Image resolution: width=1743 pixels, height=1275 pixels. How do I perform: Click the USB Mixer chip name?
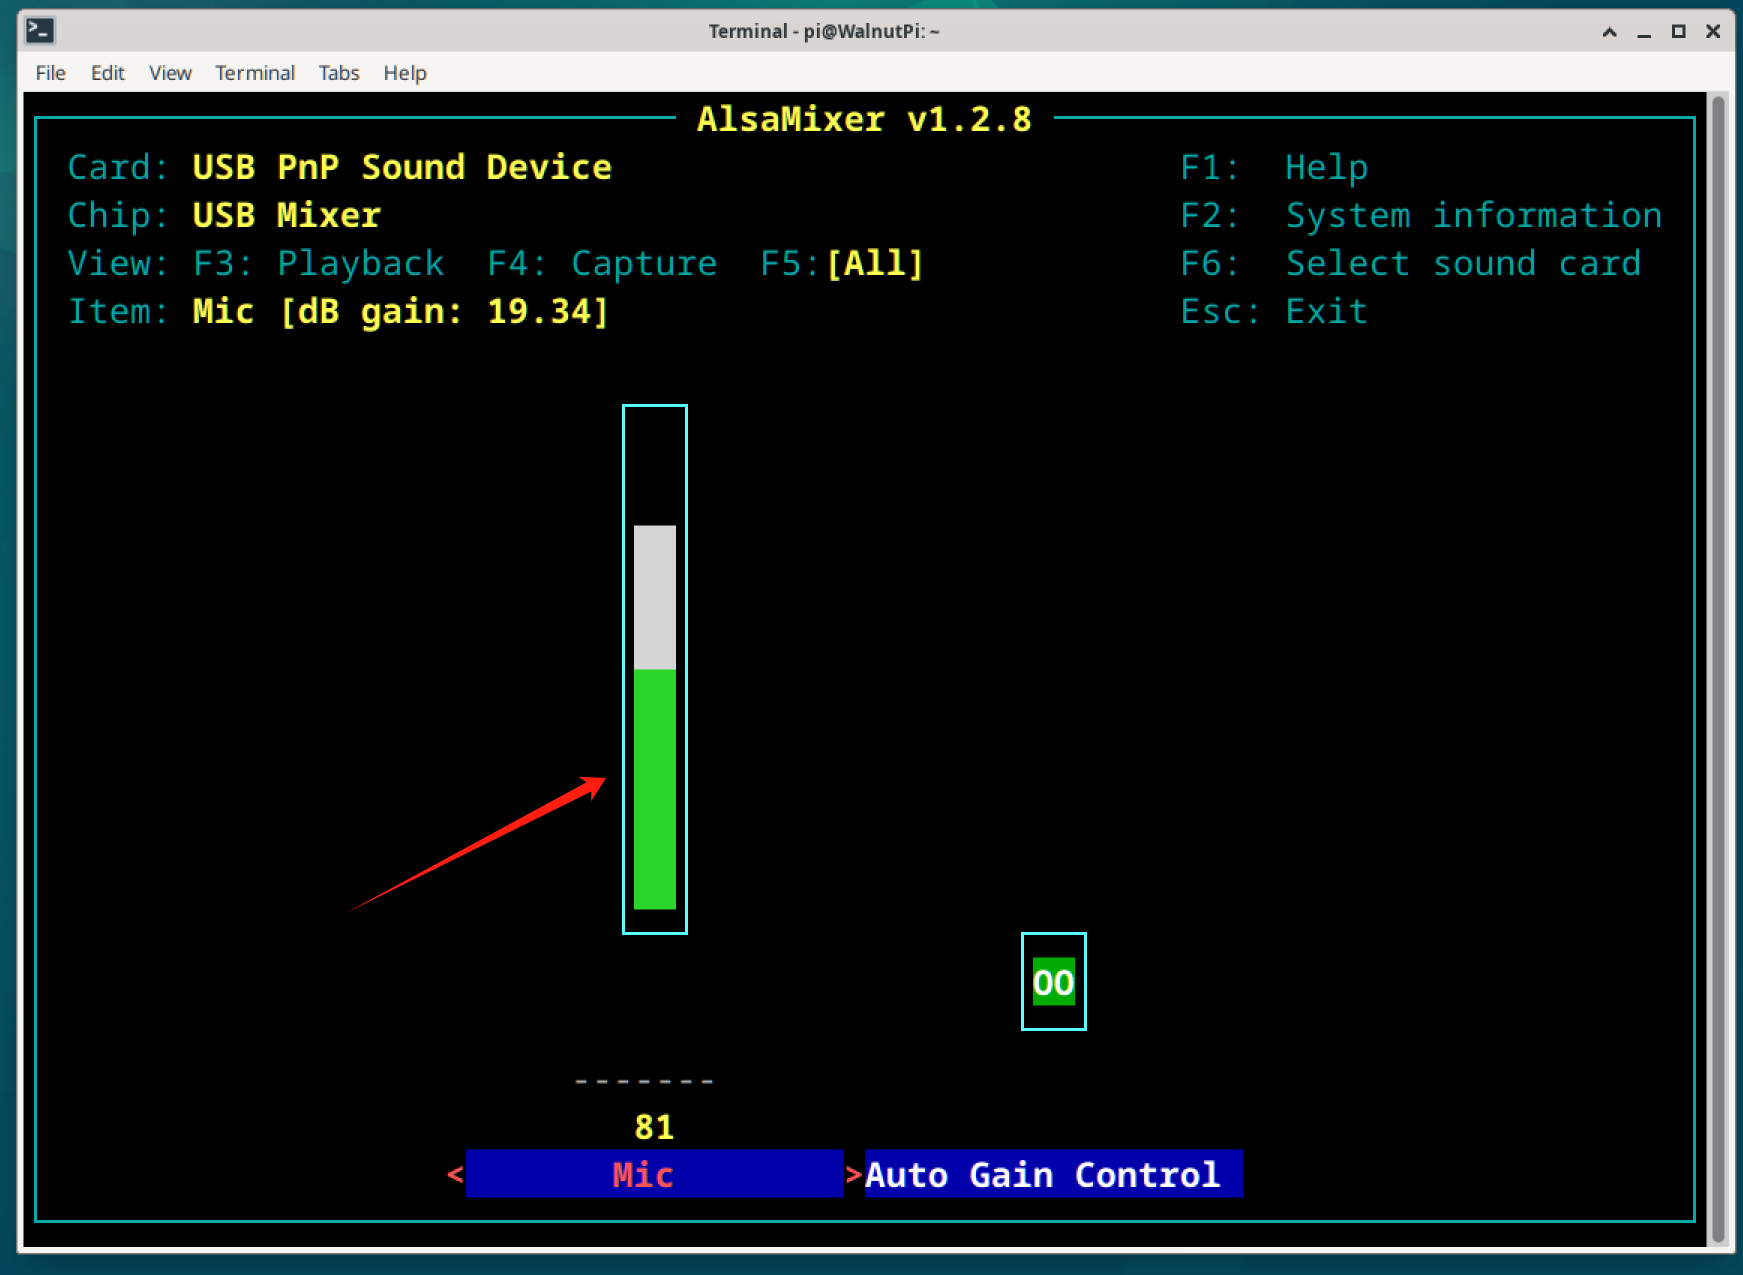pyautogui.click(x=286, y=215)
